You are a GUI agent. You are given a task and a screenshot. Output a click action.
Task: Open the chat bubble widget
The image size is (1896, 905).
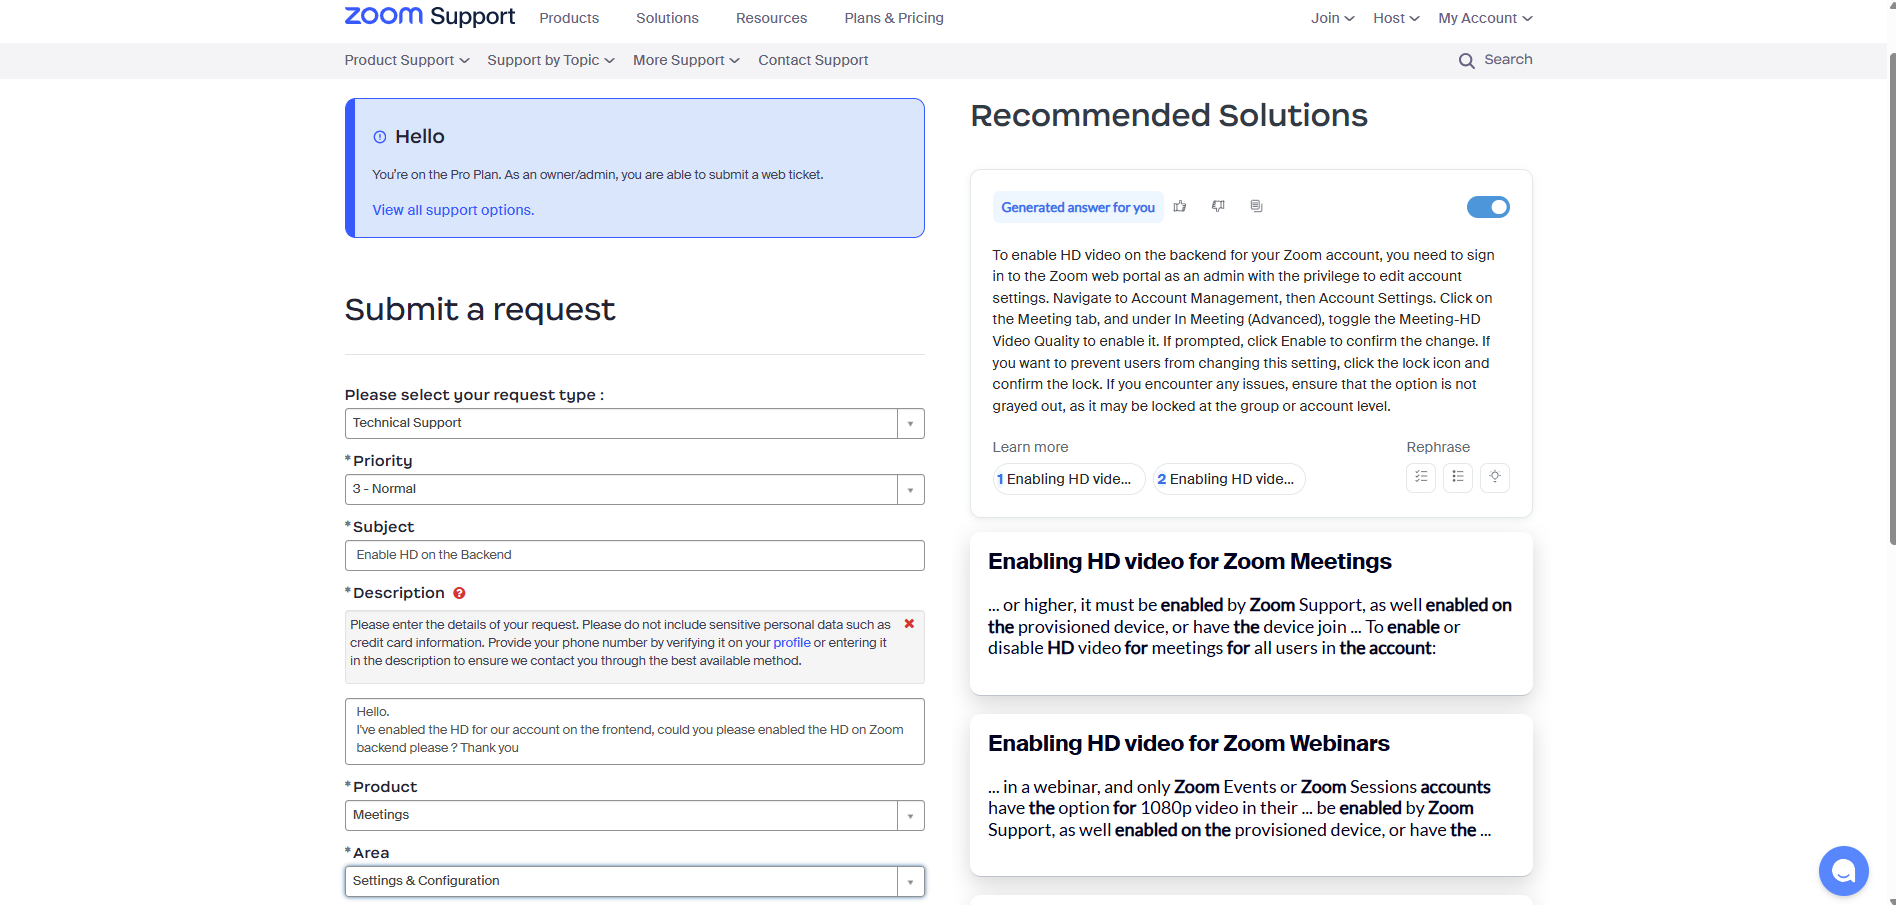click(1843, 870)
